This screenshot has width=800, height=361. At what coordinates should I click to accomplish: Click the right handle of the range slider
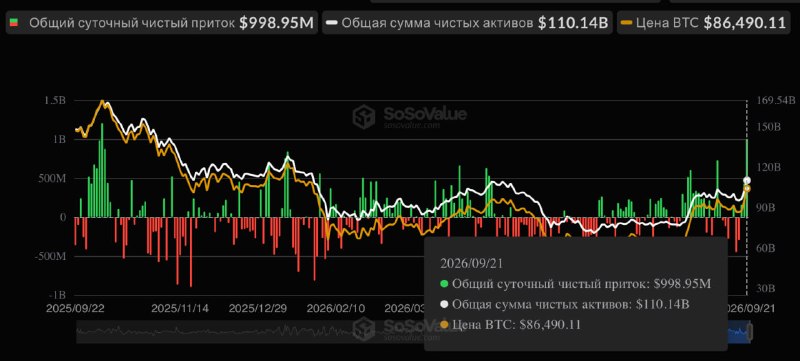coord(750,332)
